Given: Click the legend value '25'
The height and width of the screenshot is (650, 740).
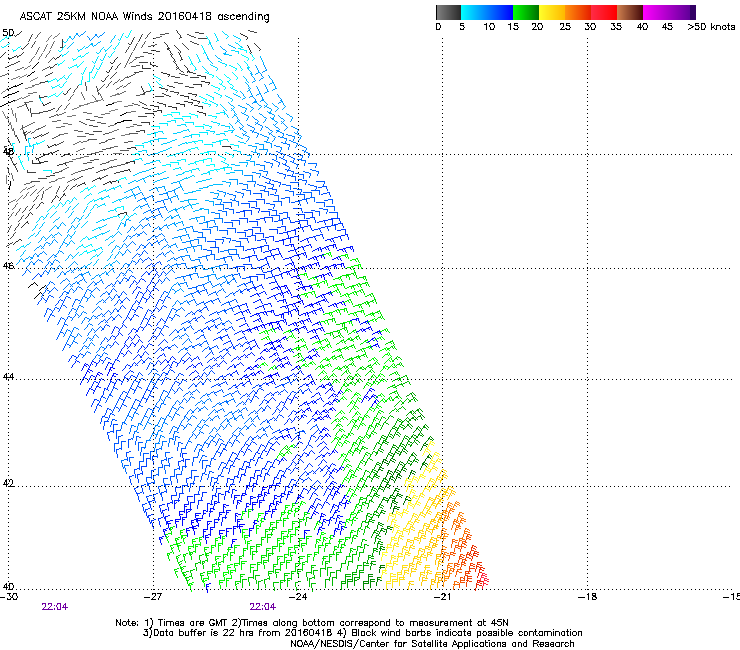Looking at the screenshot, I should click(x=565, y=27).
